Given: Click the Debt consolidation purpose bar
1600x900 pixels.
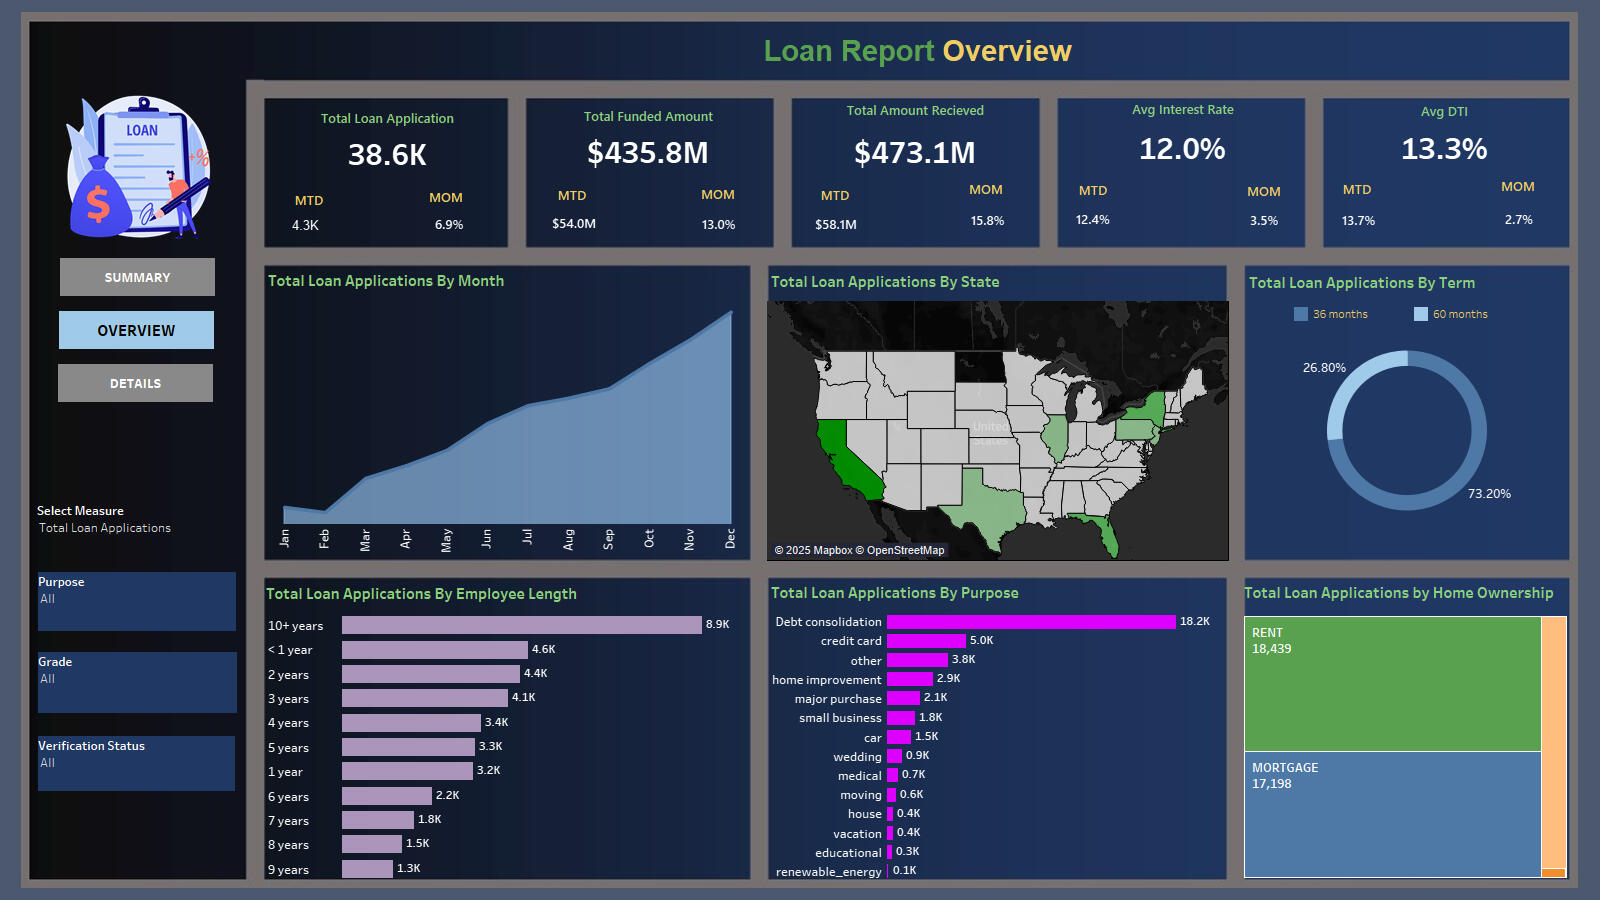Looking at the screenshot, I should (x=1030, y=622).
